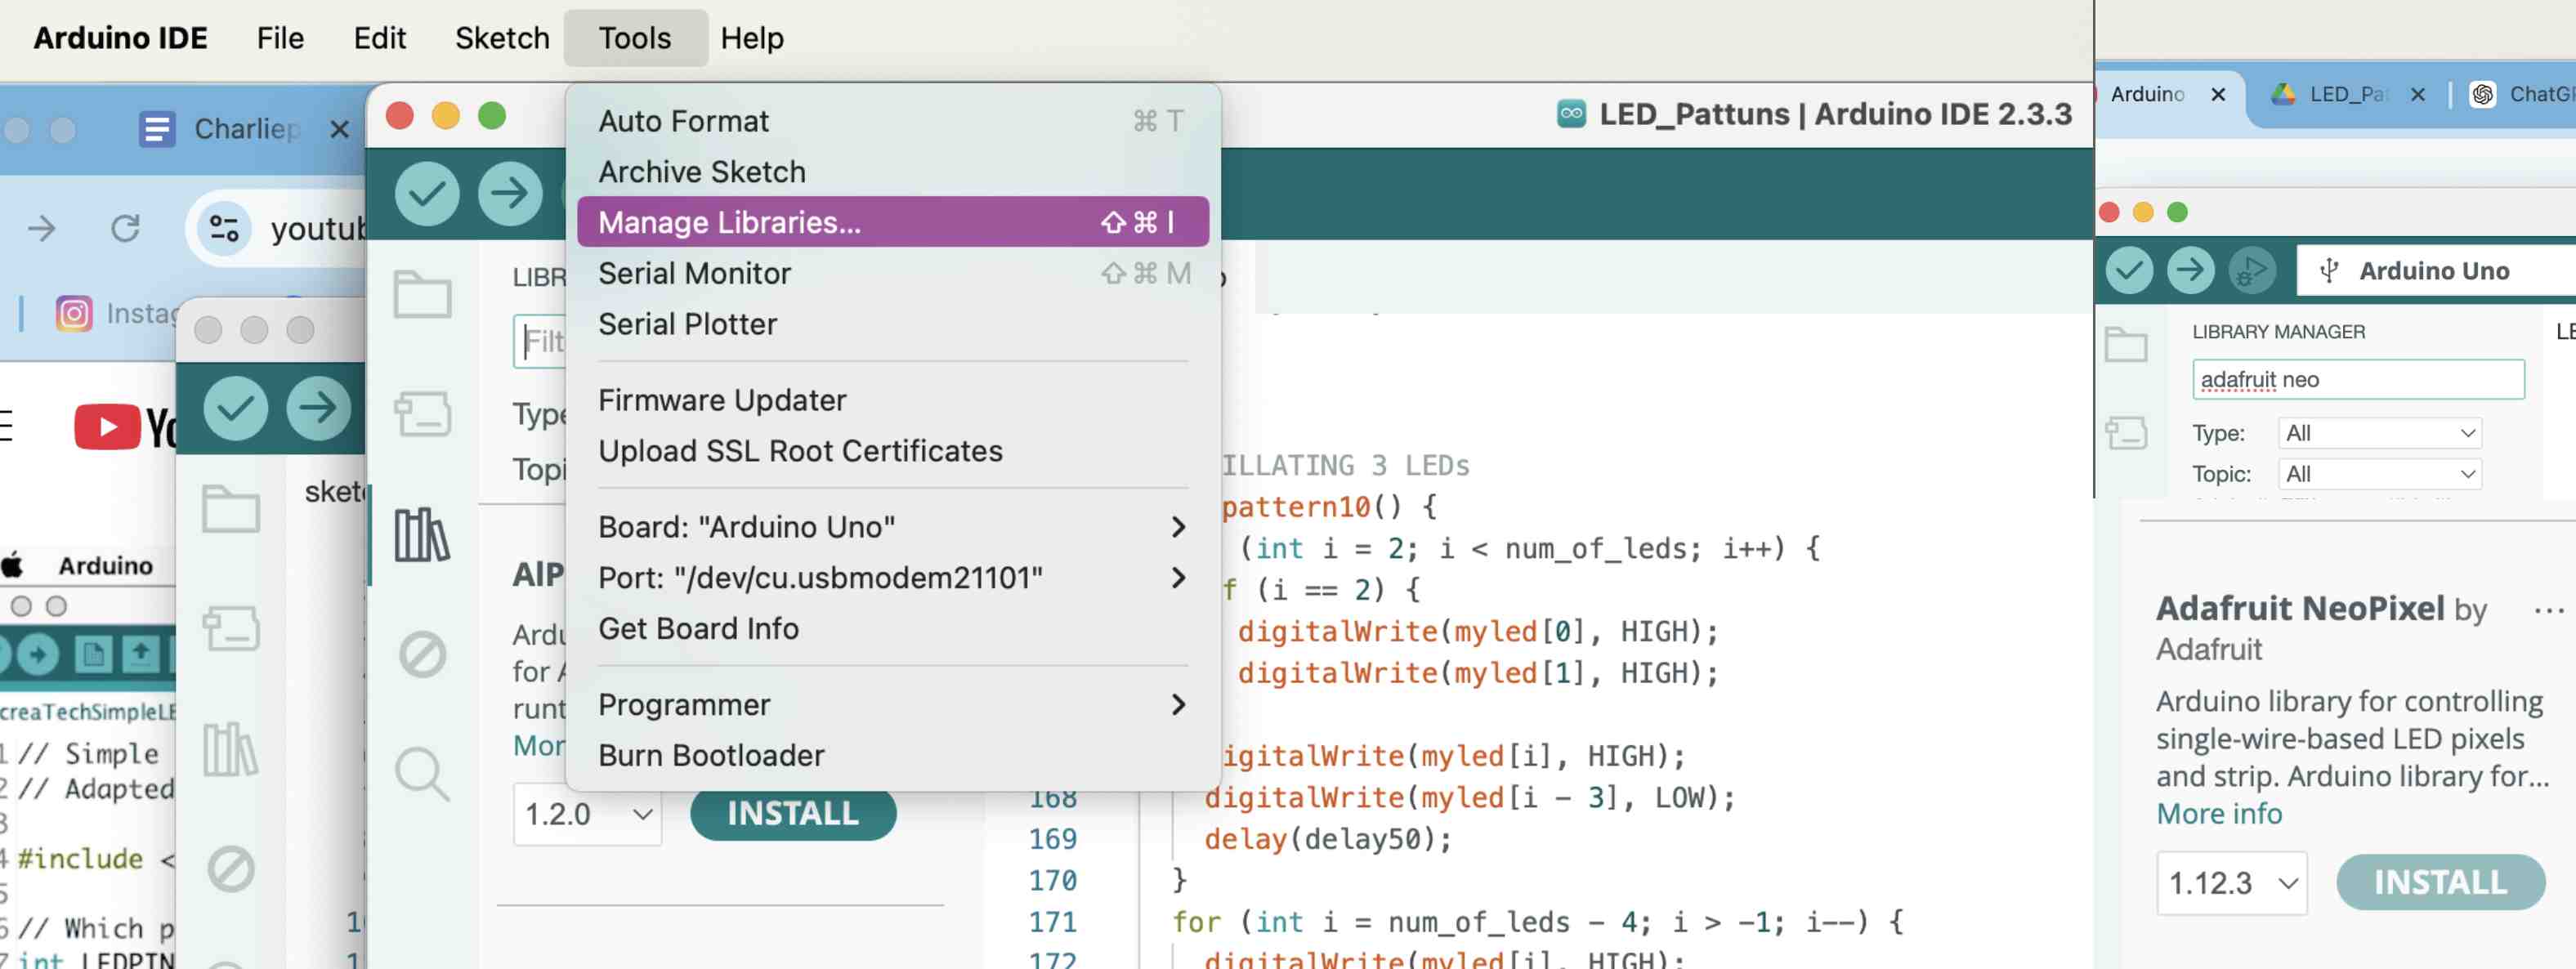Open Library Manager in the sketch window sidebar
The height and width of the screenshot is (969, 2576).
pyautogui.click(x=231, y=750)
